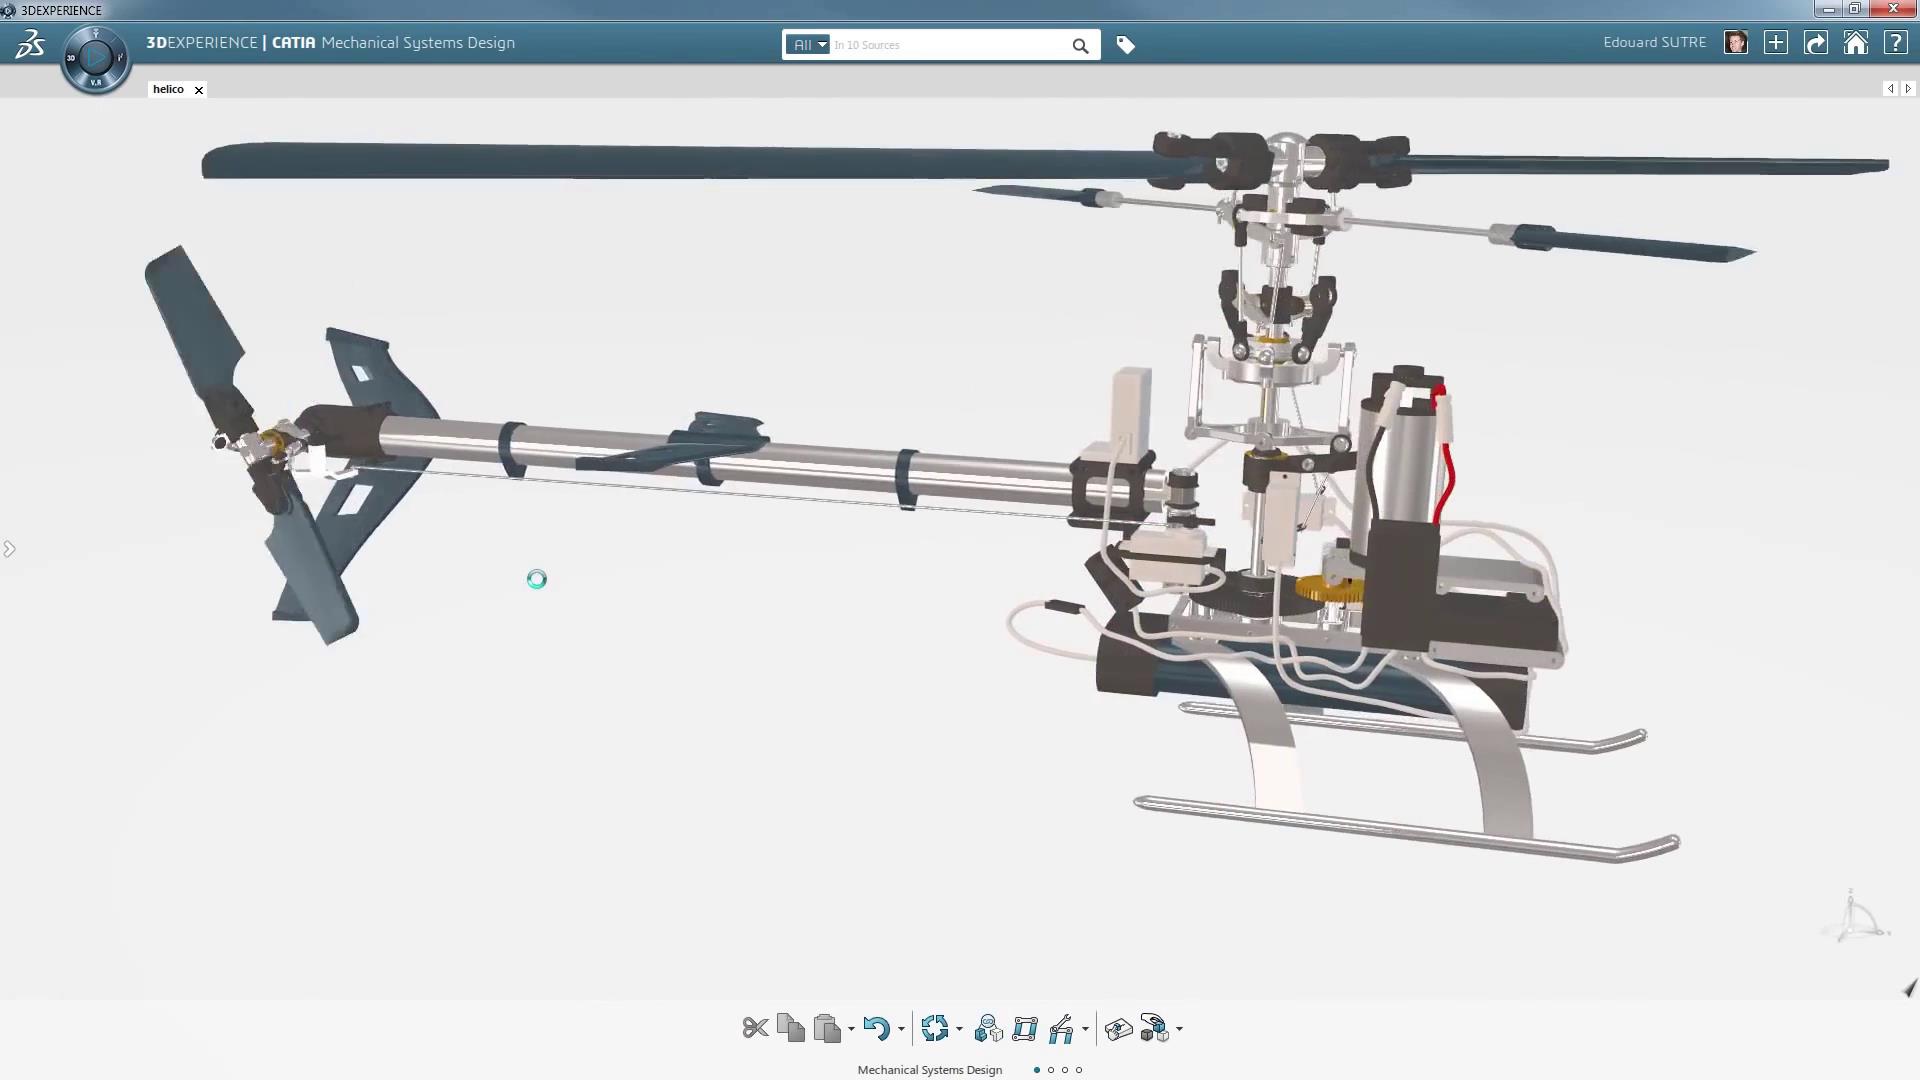Select the third toolbar page dot
Image resolution: width=1920 pixels, height=1080 pixels.
1065,1070
